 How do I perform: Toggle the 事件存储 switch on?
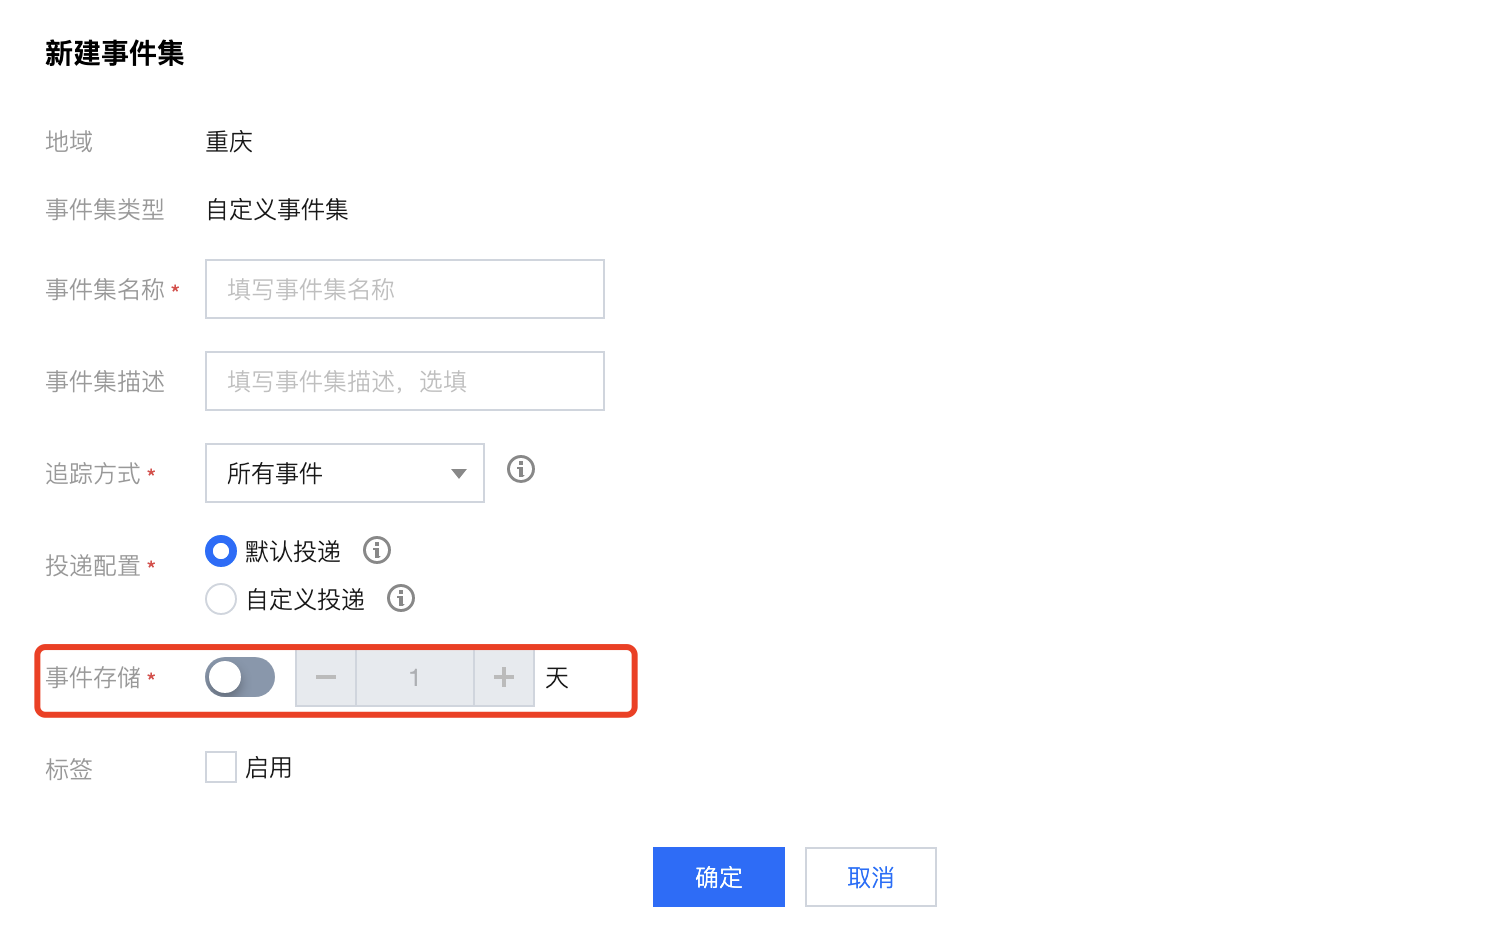click(x=240, y=677)
